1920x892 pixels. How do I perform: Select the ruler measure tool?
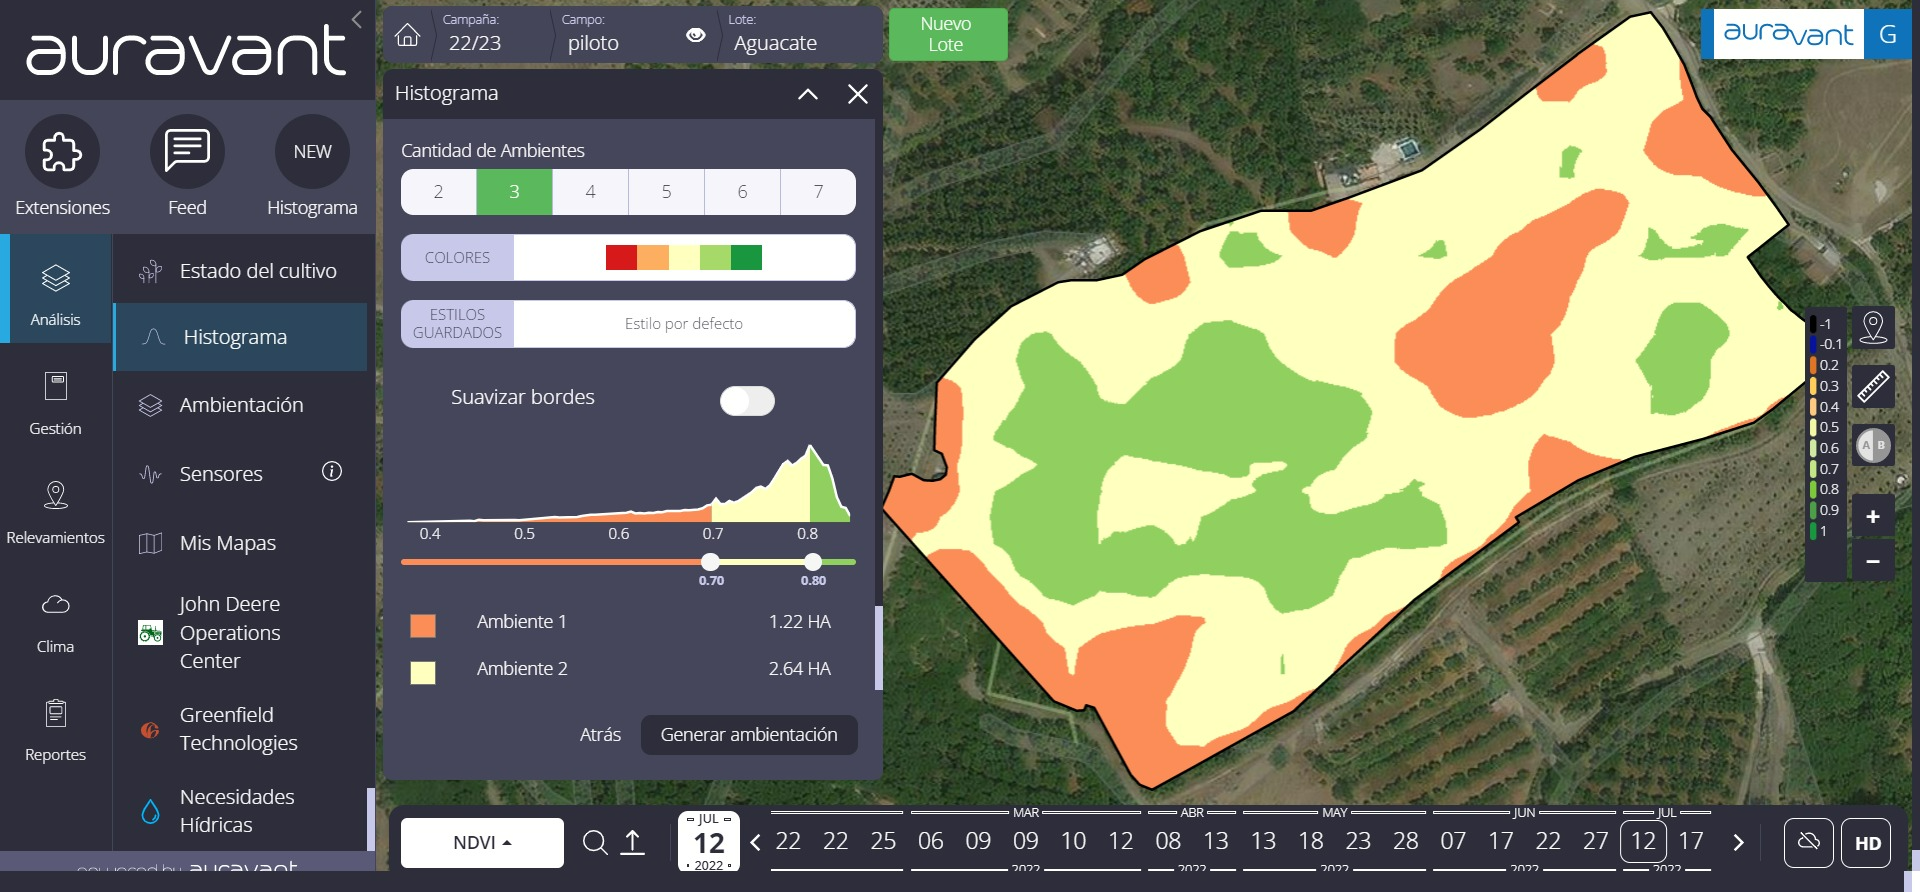1873,386
